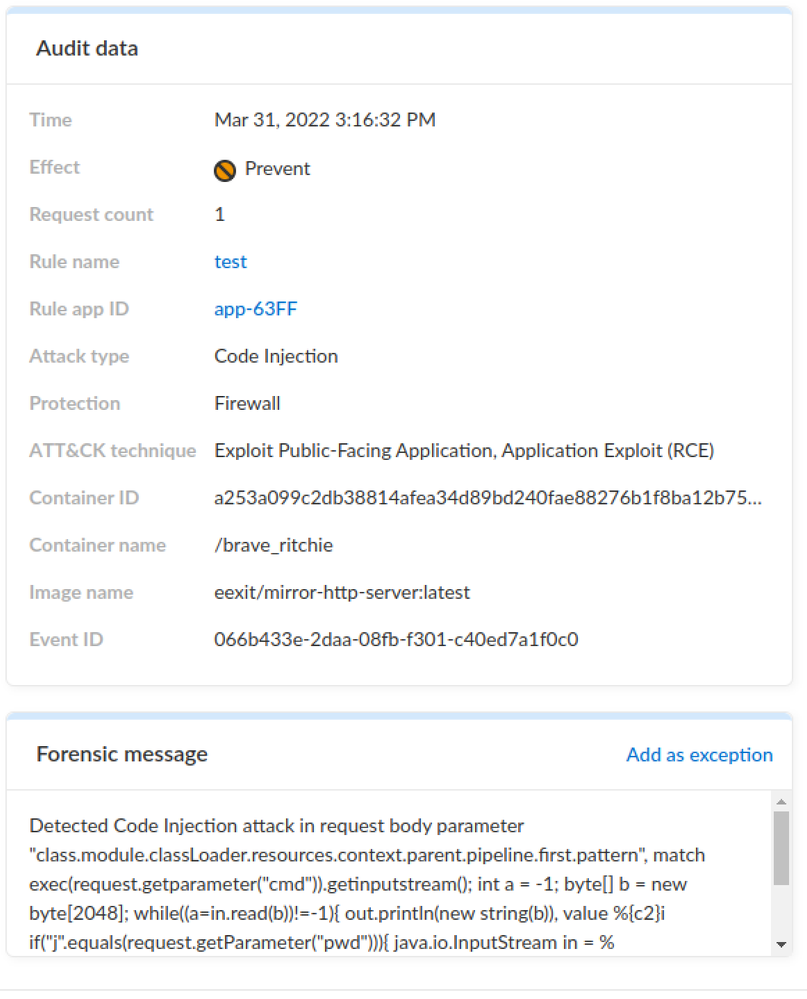The height and width of the screenshot is (999, 807).
Task: Click the container name /brave_ritchie
Action: 273,545
